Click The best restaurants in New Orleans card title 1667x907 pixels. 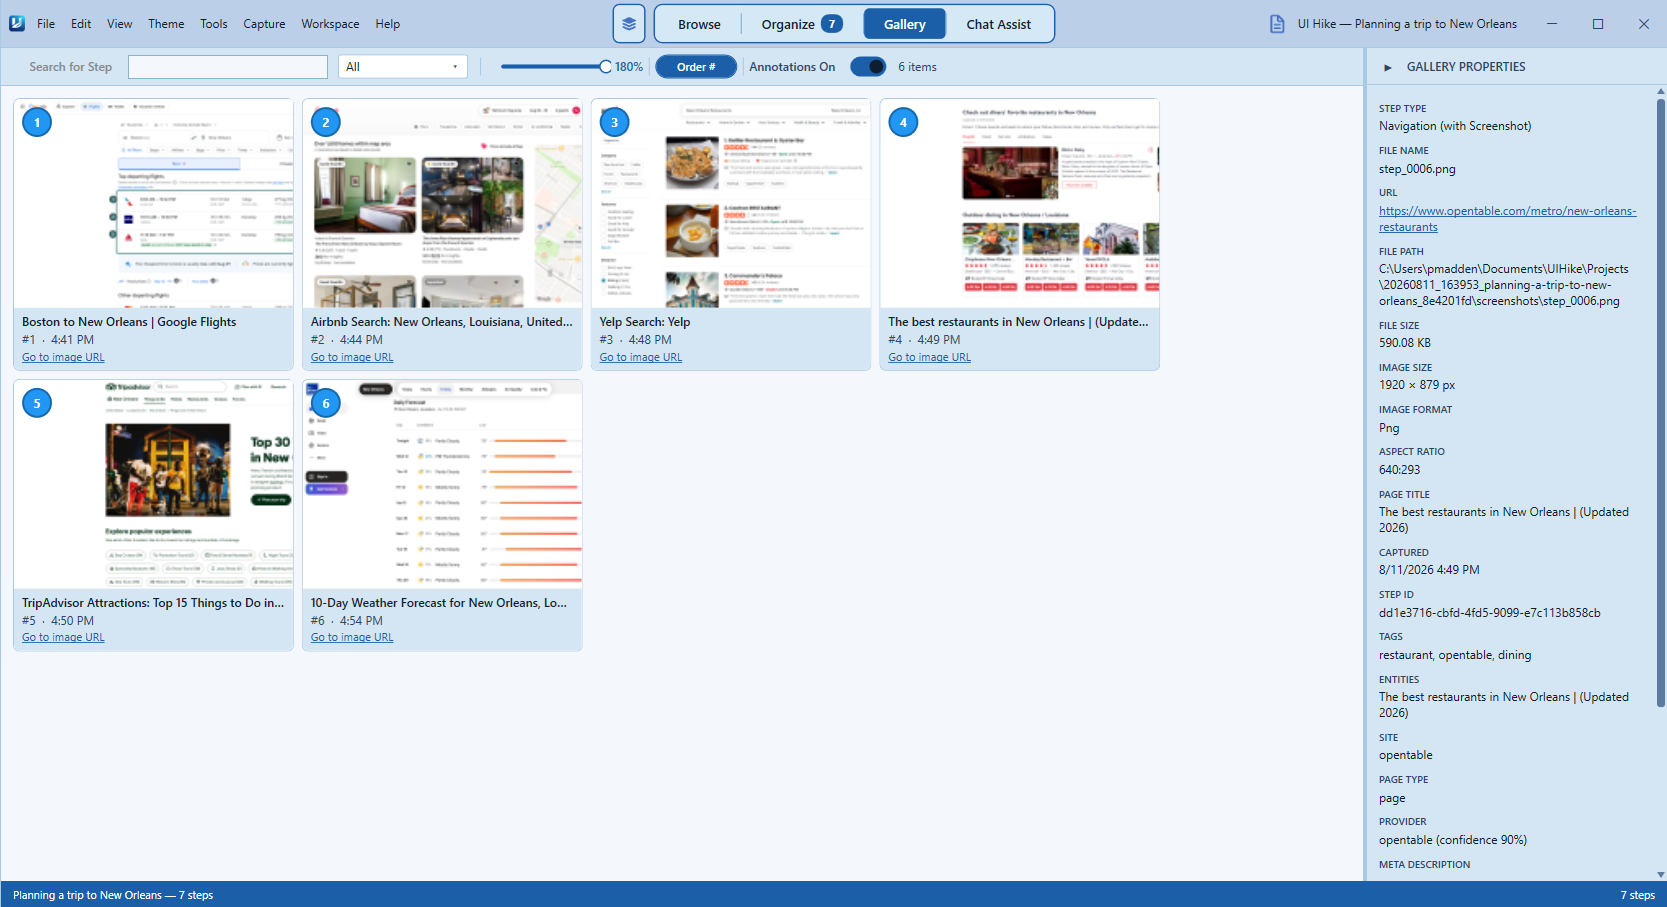click(x=1019, y=322)
